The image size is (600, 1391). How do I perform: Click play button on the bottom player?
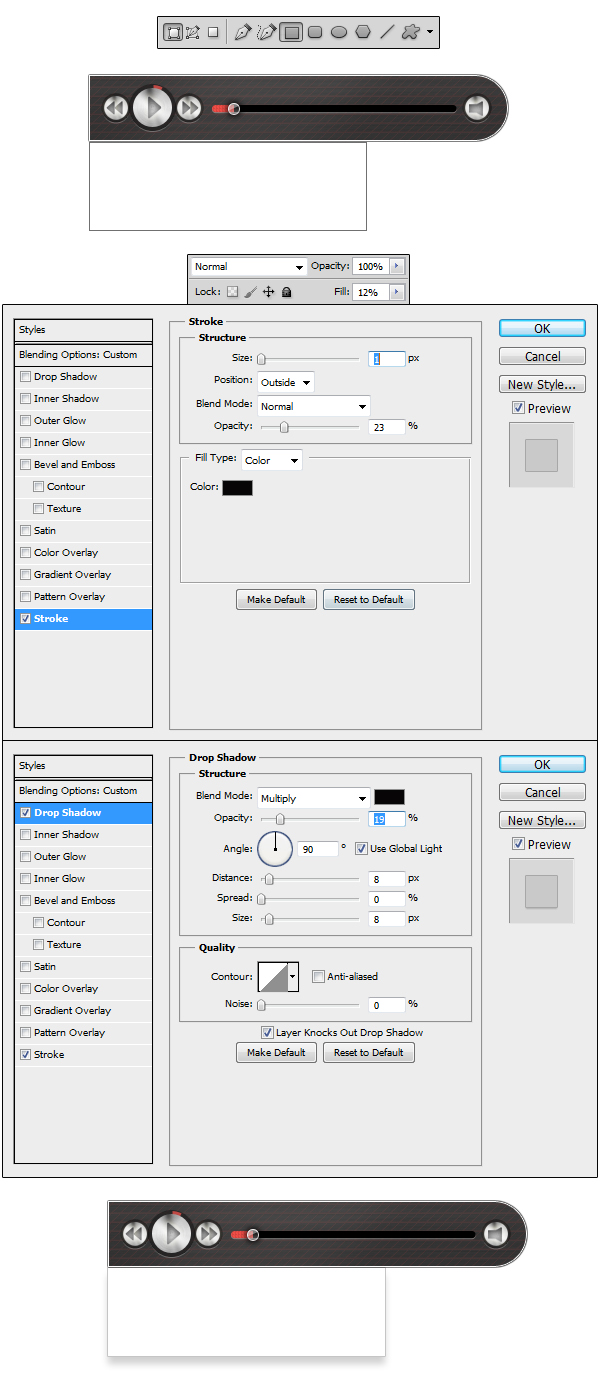tap(172, 1234)
